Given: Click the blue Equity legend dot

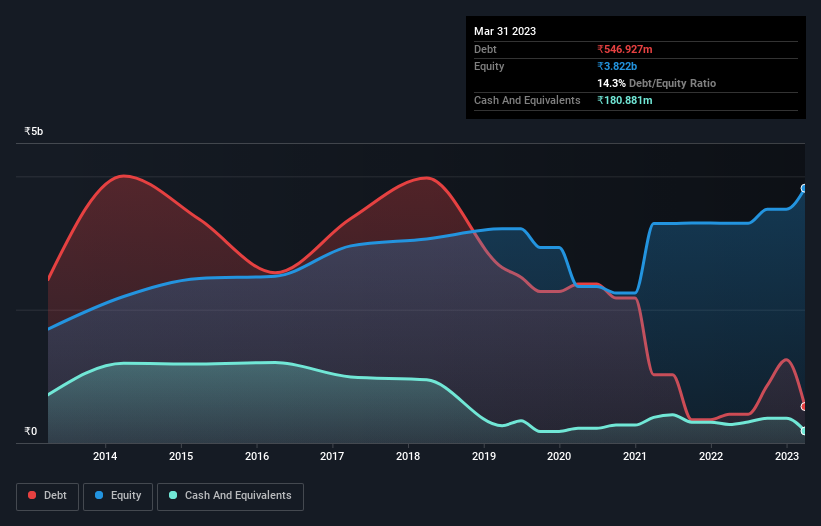Looking at the screenshot, I should [99, 495].
